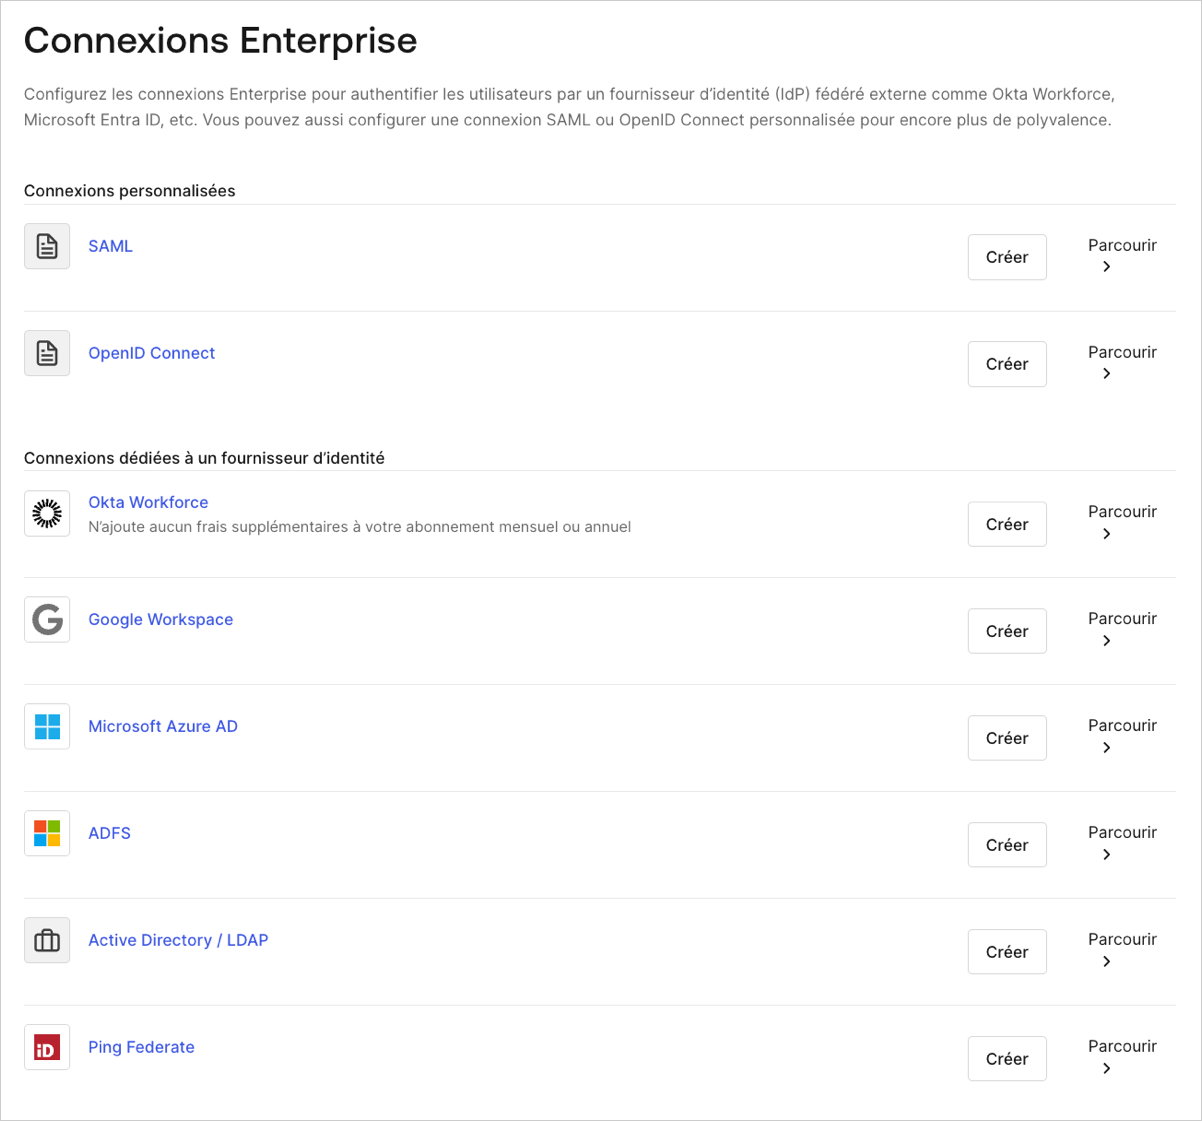Screen dimensions: 1202x1121
Task: Click Créer for Microsoft Azure AD
Action: pos(1007,738)
